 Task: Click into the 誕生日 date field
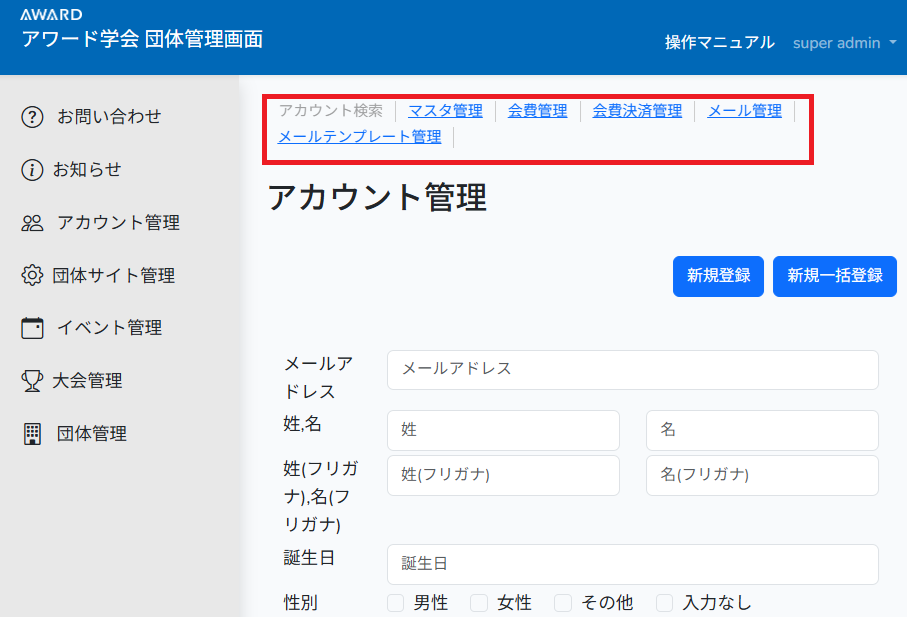[632, 564]
